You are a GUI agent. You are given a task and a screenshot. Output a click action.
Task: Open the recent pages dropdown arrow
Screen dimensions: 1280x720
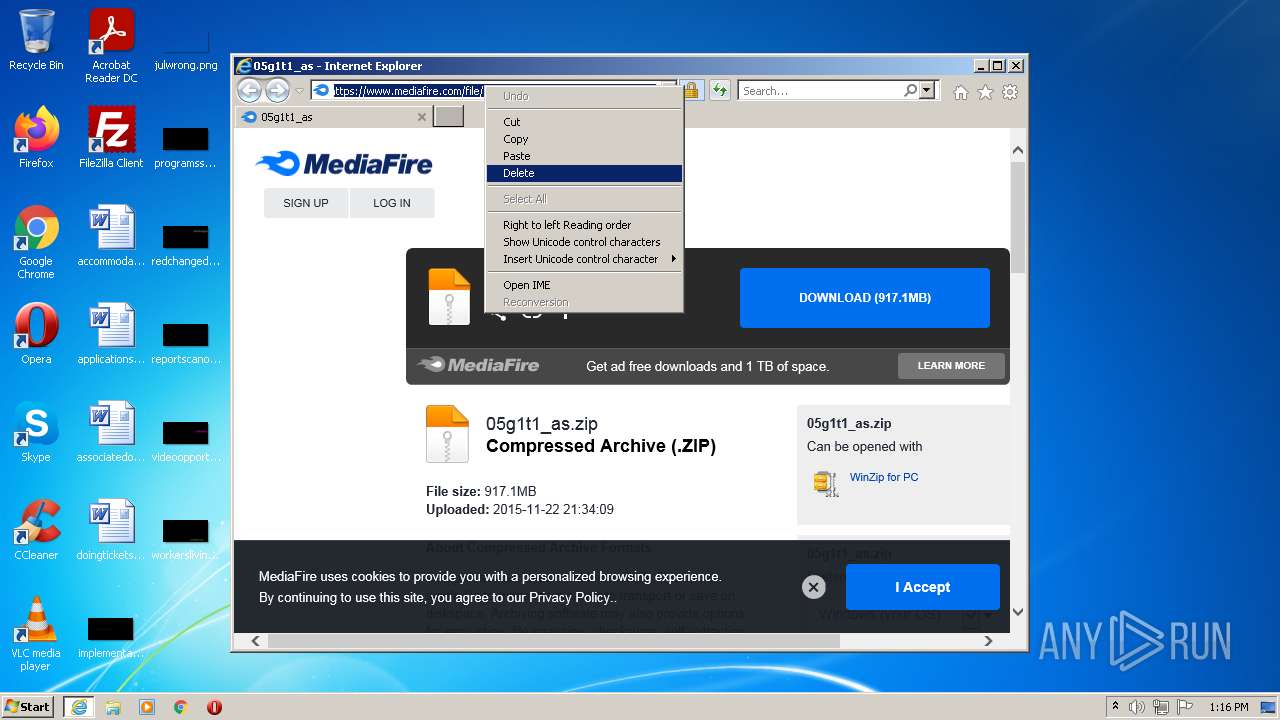298,91
